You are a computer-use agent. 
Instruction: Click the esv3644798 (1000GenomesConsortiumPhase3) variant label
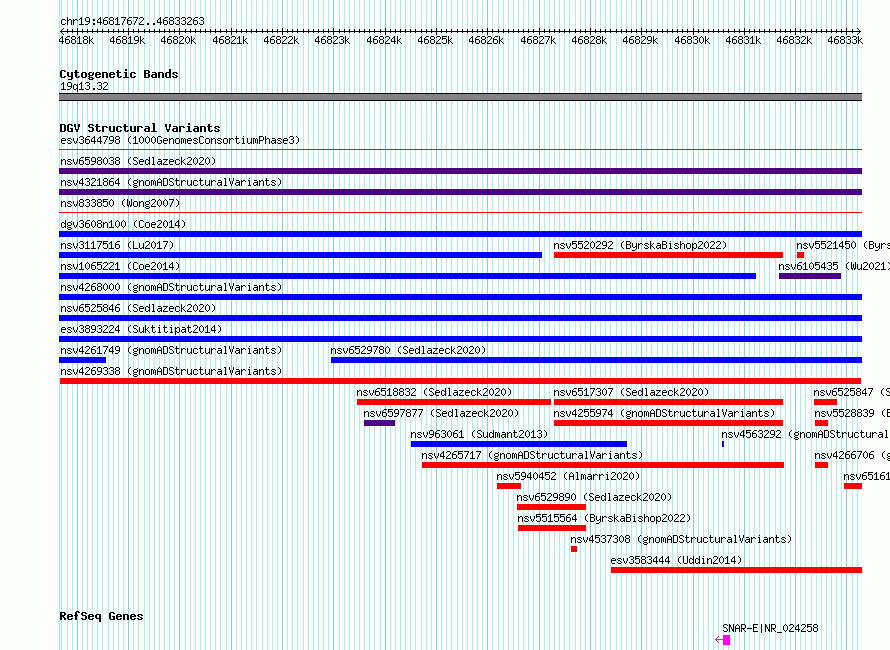click(180, 140)
